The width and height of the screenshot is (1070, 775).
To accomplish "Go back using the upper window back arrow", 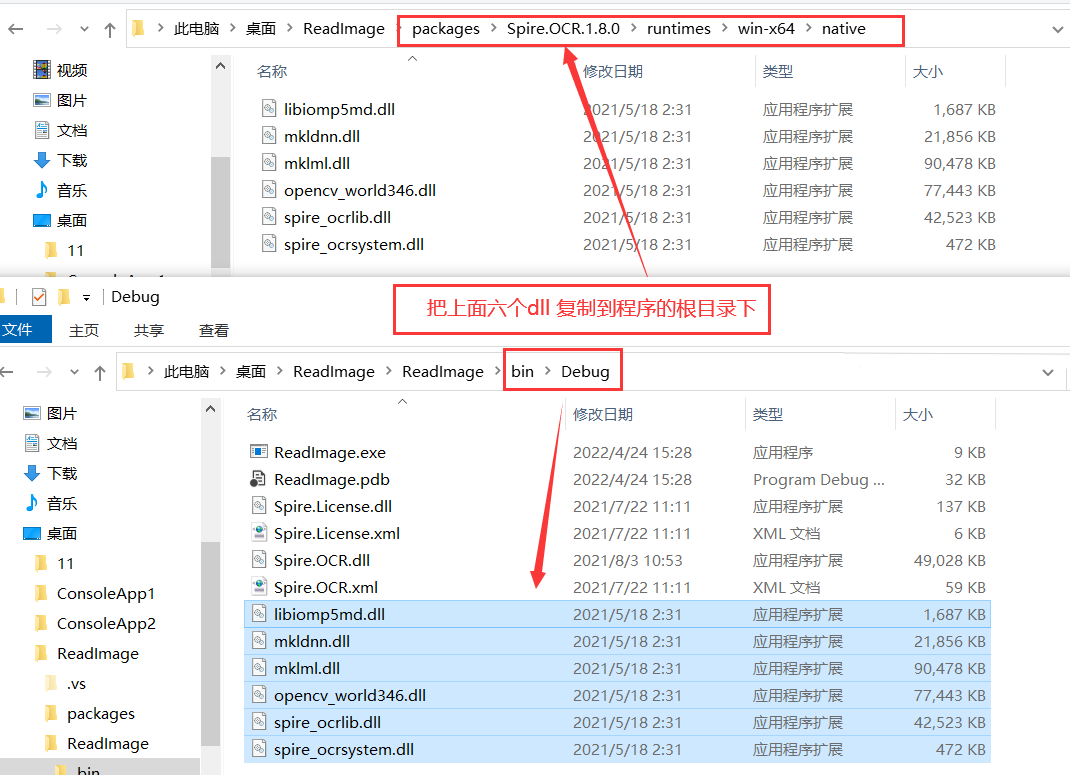I will point(16,30).
